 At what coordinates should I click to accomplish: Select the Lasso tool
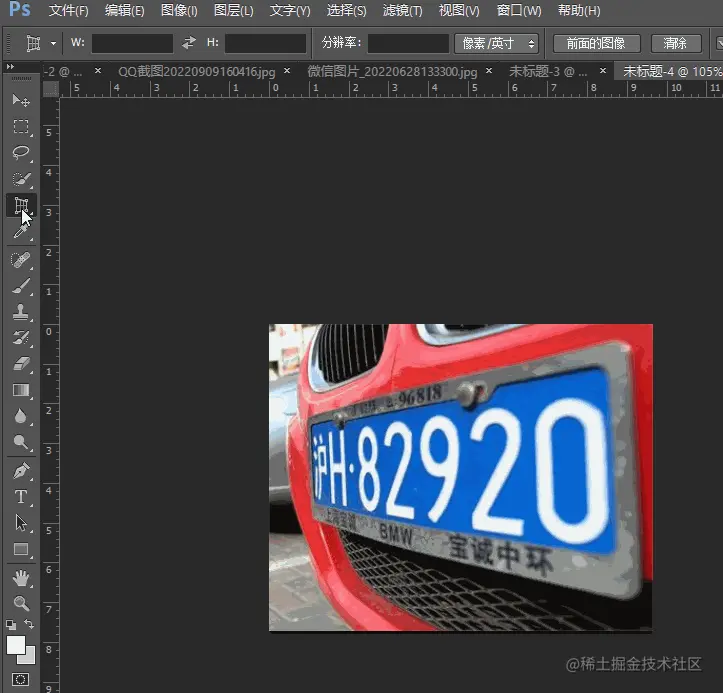(x=21, y=152)
